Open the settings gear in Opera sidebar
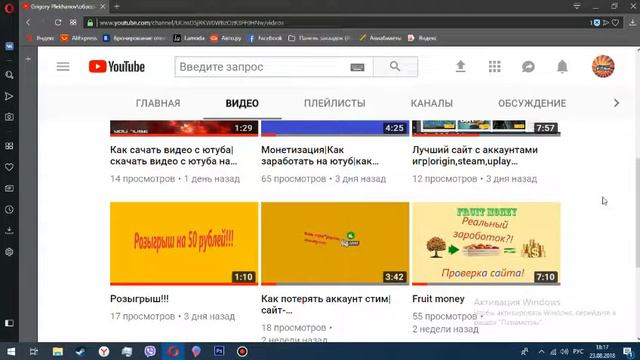The width and height of the screenshot is (640, 360). [x=9, y=252]
